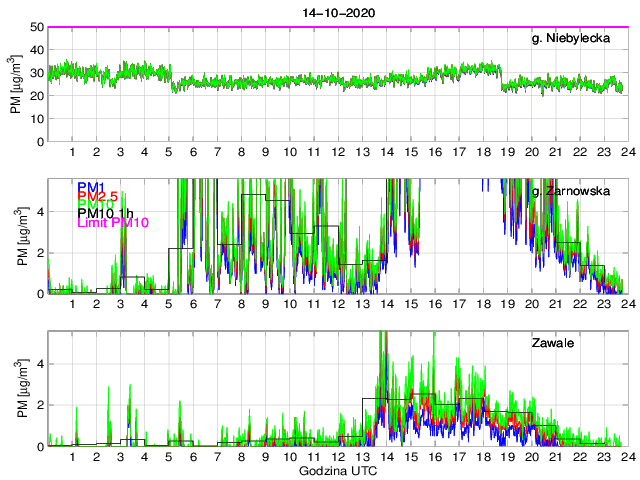Screen dimensions: 640x480
Task: Click the 50 tick on the top y-axis
Action: 38,27
